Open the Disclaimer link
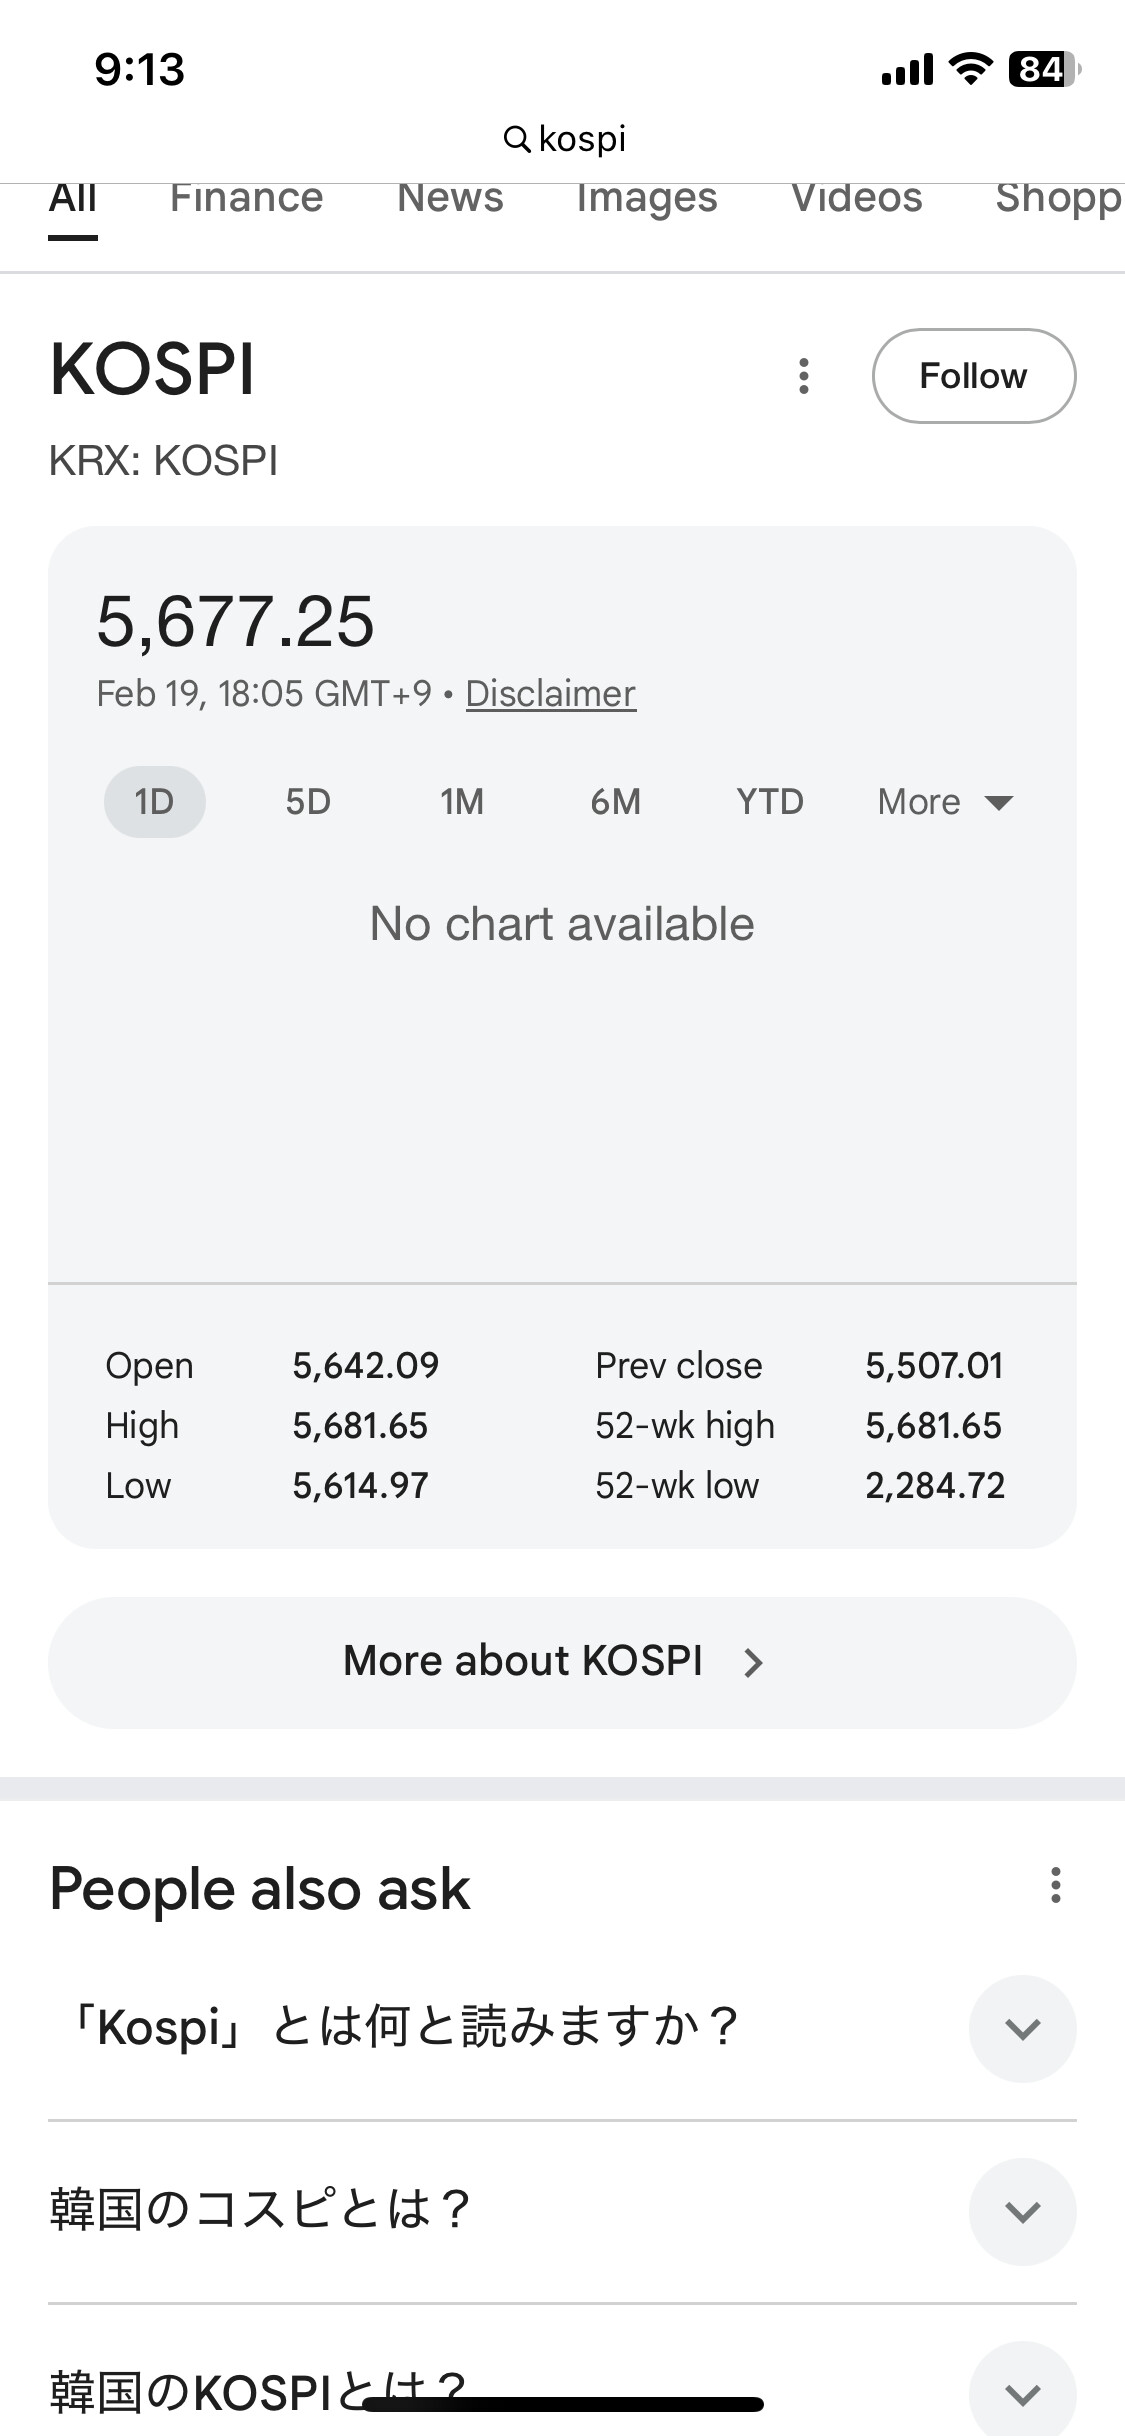The height and width of the screenshot is (2436, 1125). coord(550,694)
